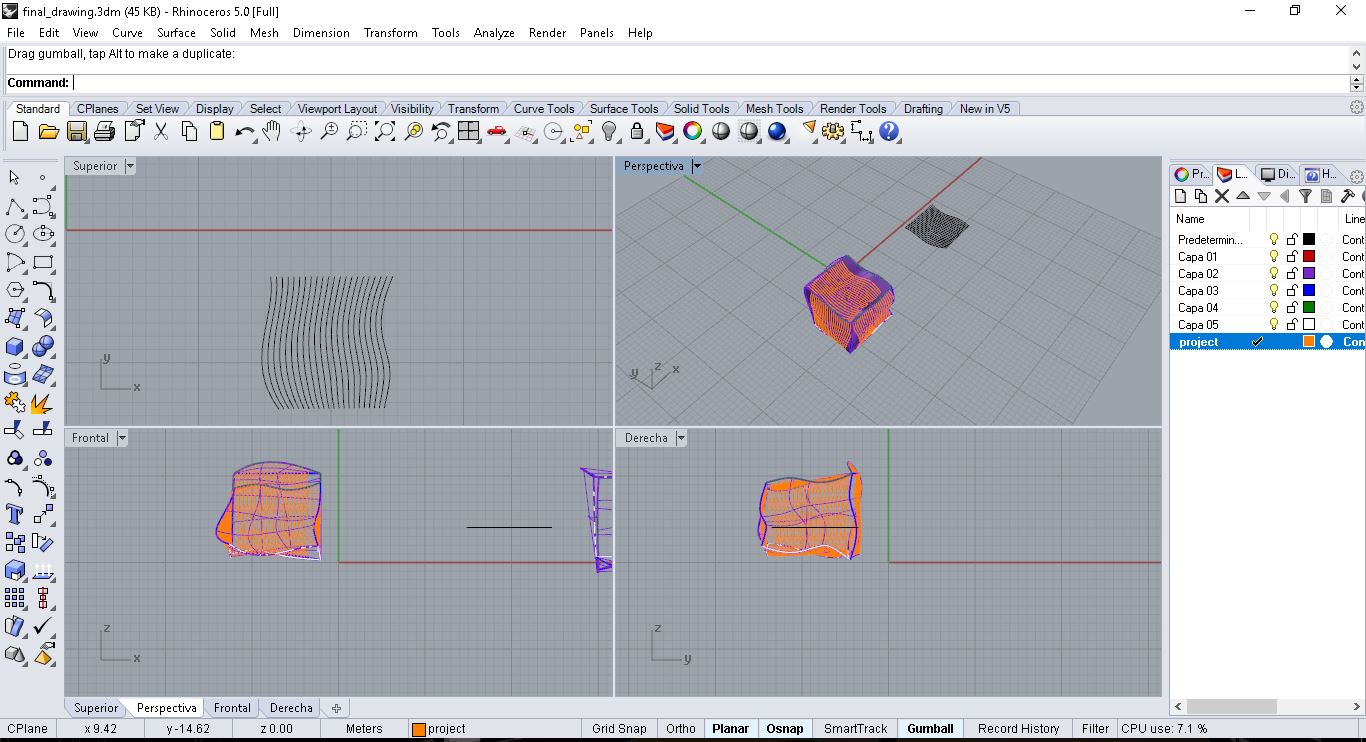Select the box solid tool
Viewport: 1366px width, 742px height.
tap(15, 346)
